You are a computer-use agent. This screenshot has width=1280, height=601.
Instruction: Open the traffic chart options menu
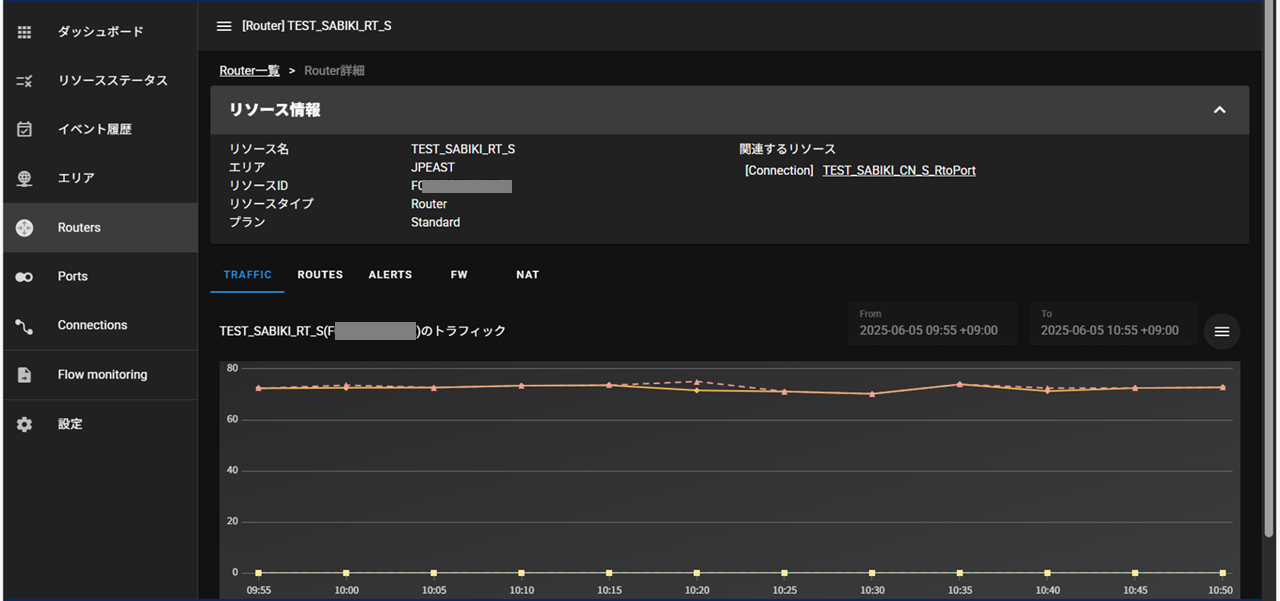pyautogui.click(x=1221, y=331)
